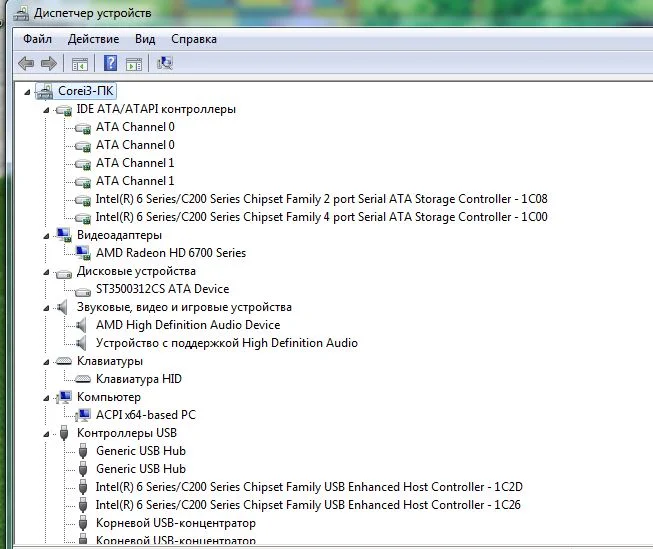Click the blue Help question mark icon
This screenshot has width=653, height=549.
110,63
